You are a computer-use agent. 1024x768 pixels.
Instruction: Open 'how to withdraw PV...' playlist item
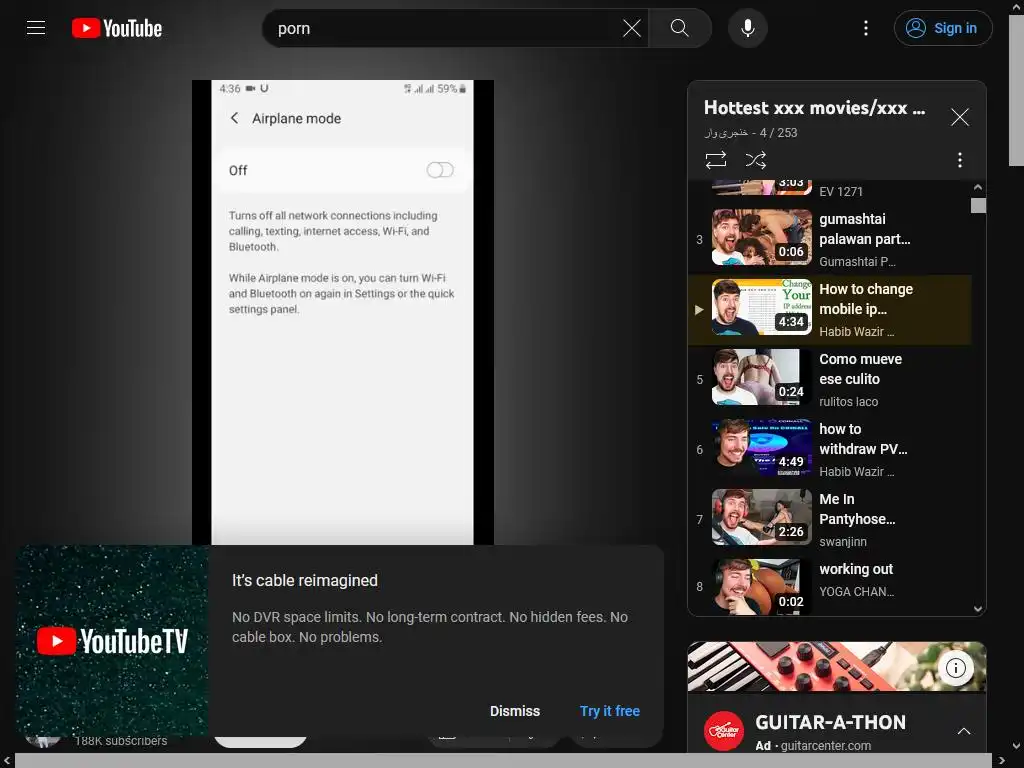tap(829, 449)
